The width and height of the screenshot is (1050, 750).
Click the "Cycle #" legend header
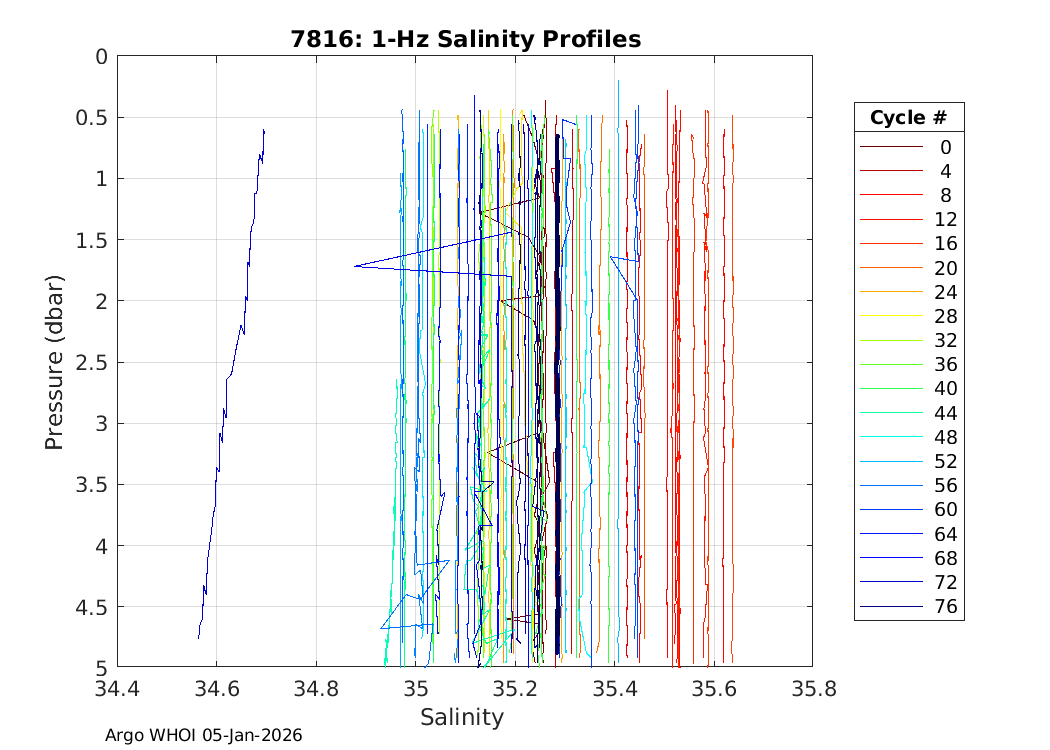908,117
